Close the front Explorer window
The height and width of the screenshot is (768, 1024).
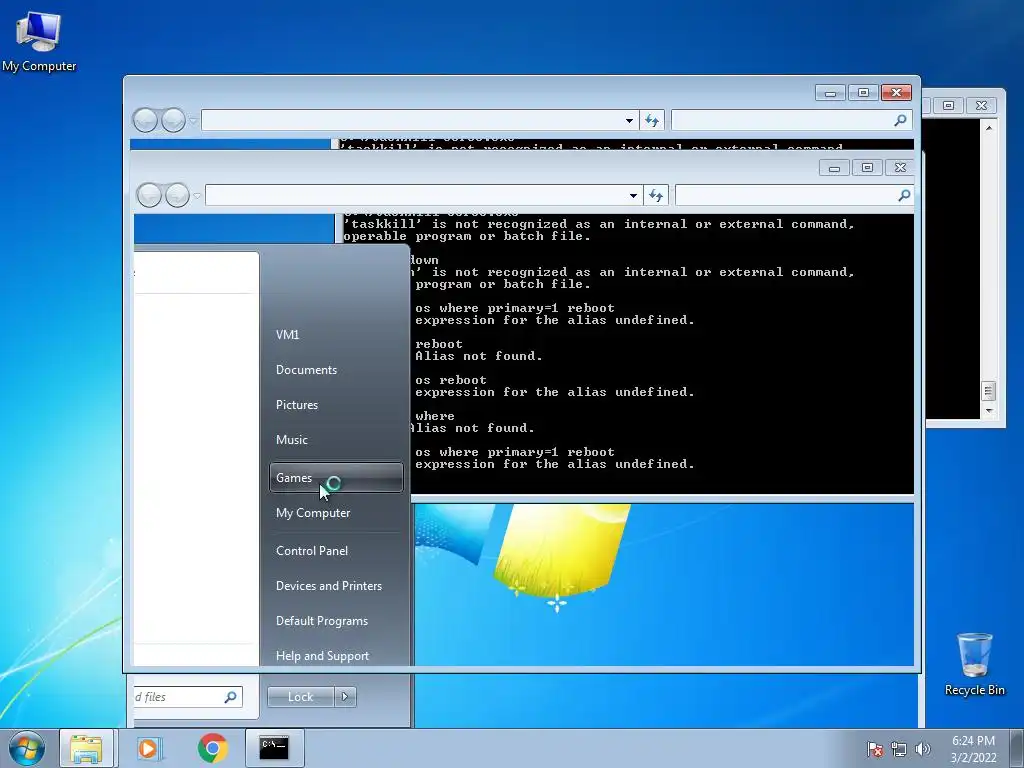[x=900, y=168]
